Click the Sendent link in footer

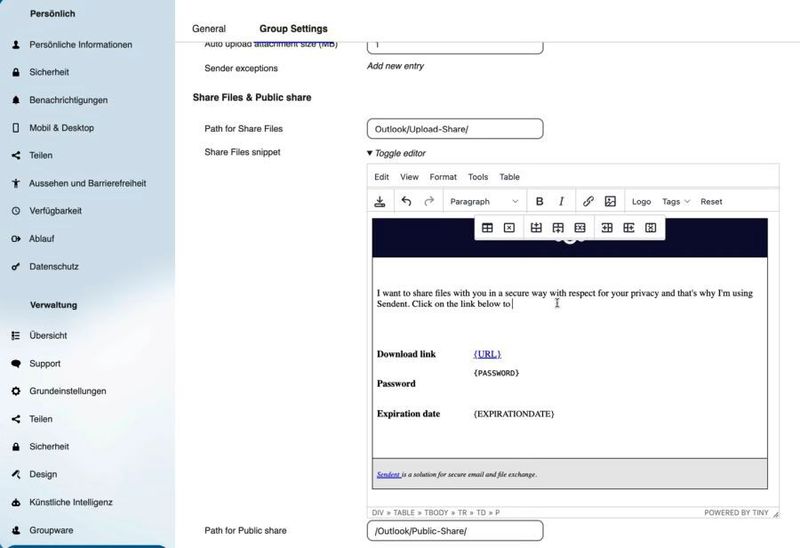pyautogui.click(x=389, y=475)
